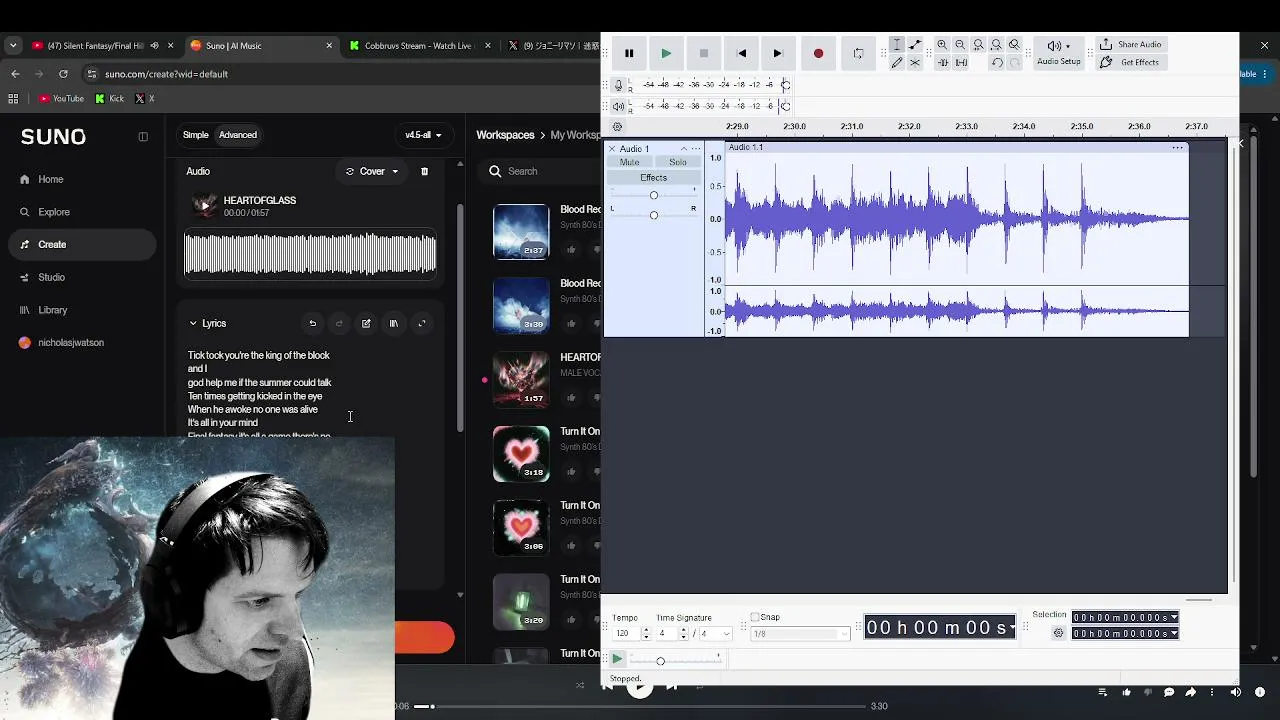Mute the Audio 1 track

tap(629, 162)
